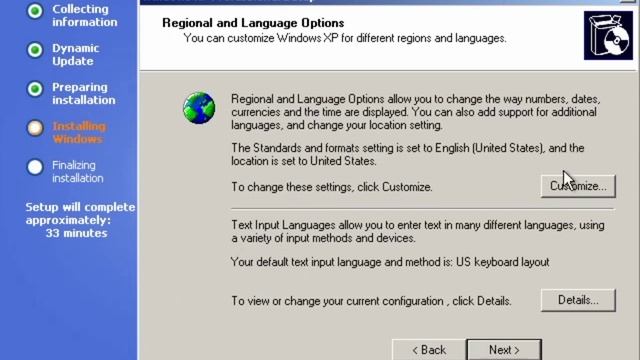Click the Customize... button
The height and width of the screenshot is (360, 640).
coord(578,186)
